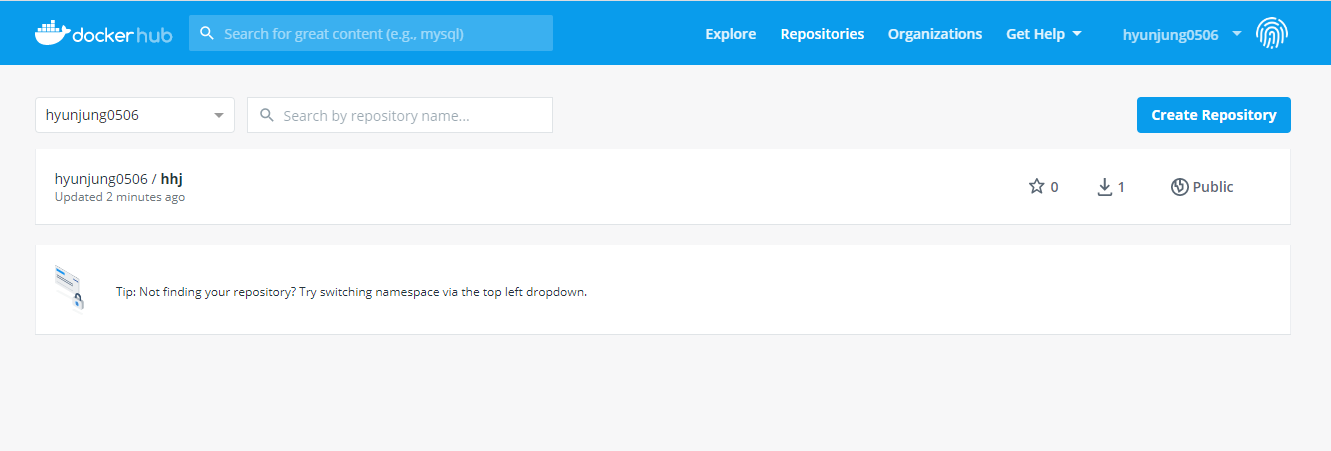Click the star count '0'
The height and width of the screenshot is (451, 1331).
1054,187
